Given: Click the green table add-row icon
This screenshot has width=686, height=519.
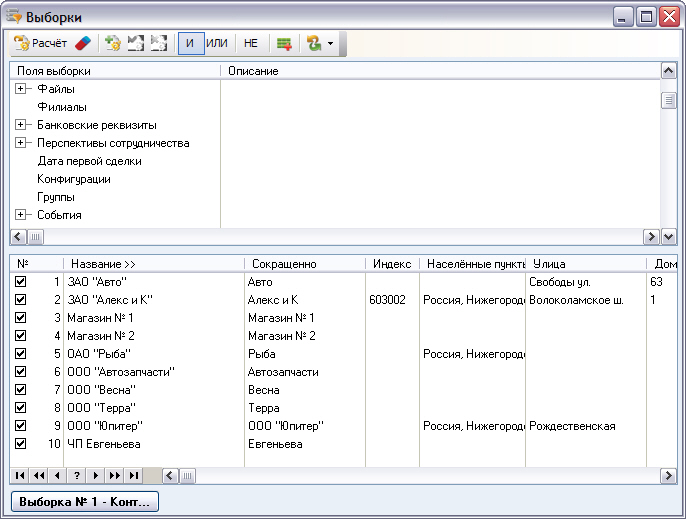Looking at the screenshot, I should point(284,43).
